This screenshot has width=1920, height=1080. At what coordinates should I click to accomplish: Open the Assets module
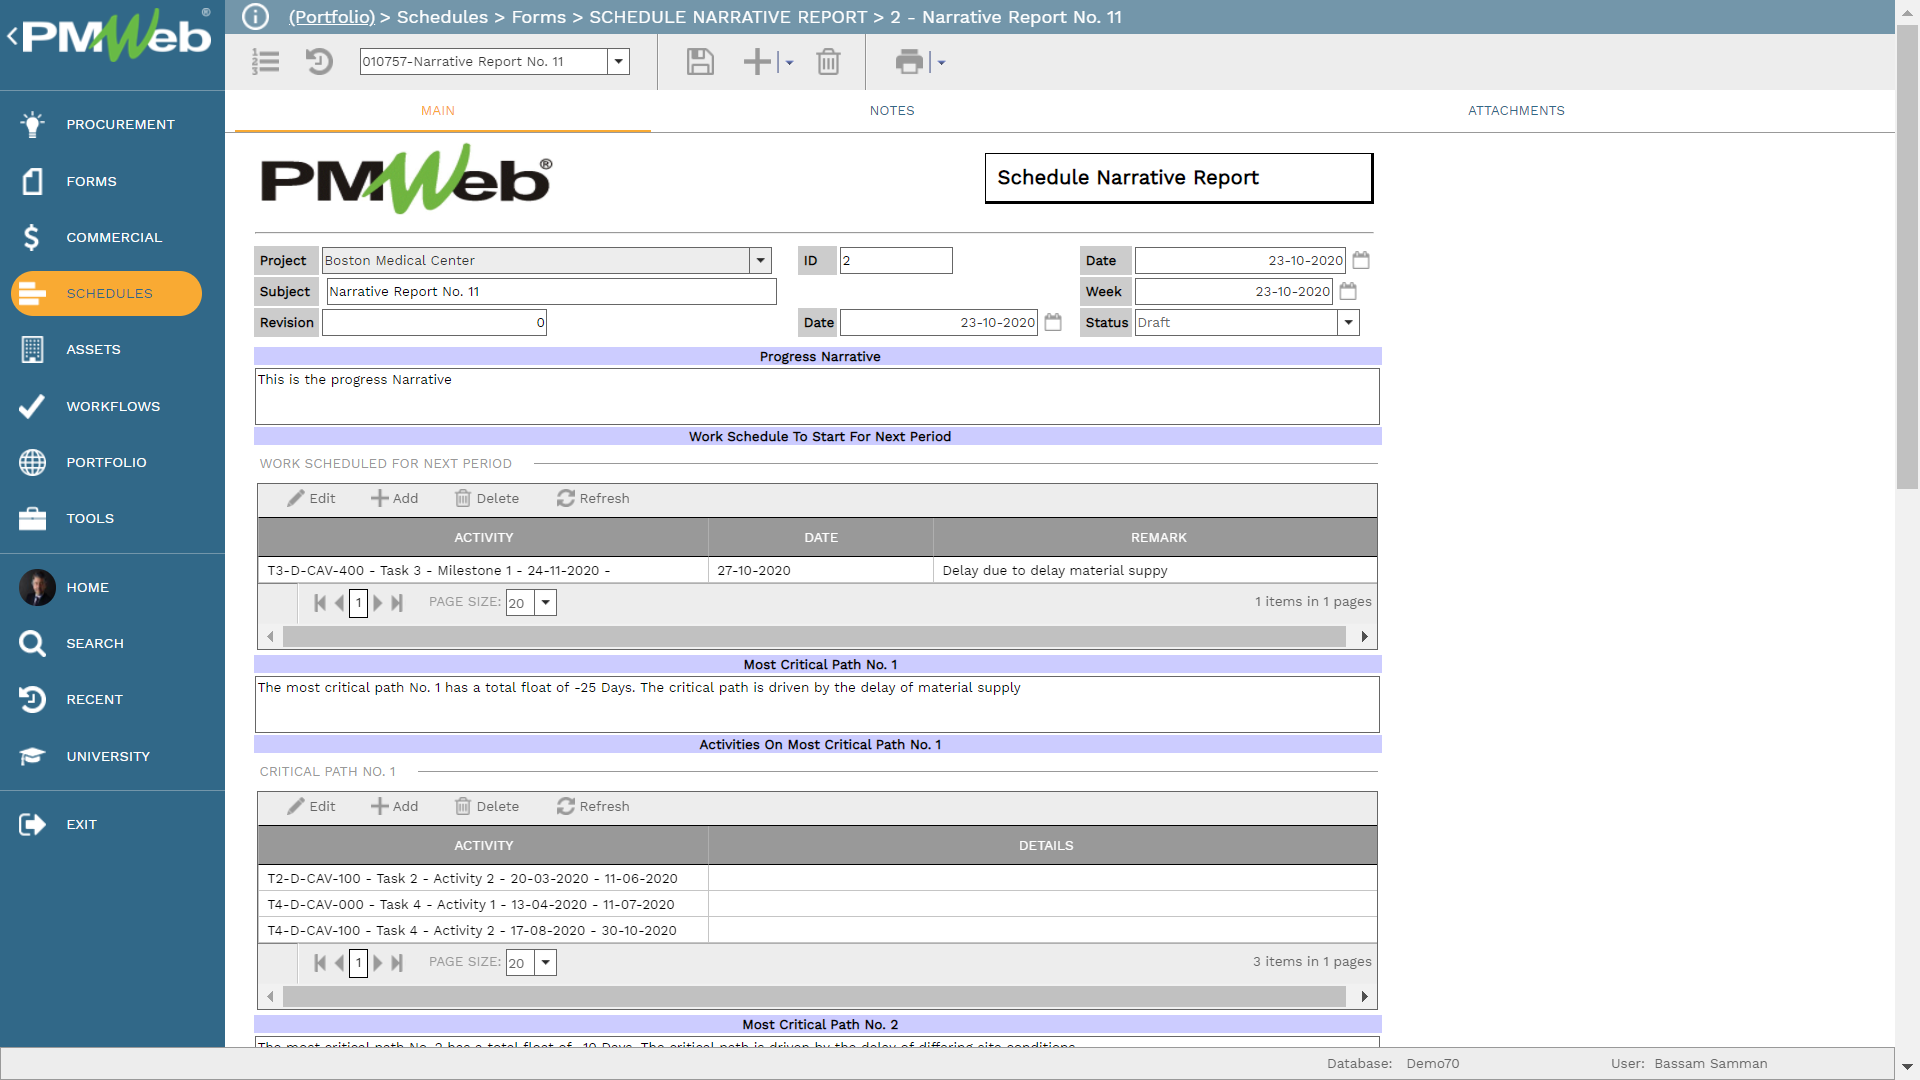(x=112, y=349)
